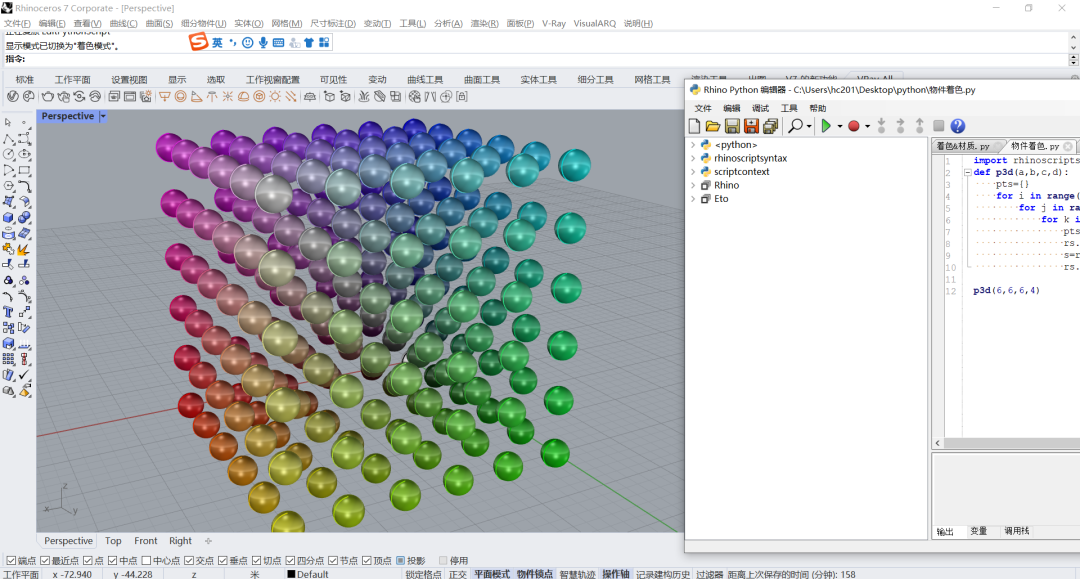
Task: Expand the Rhino tree node
Action: pyautogui.click(x=693, y=185)
